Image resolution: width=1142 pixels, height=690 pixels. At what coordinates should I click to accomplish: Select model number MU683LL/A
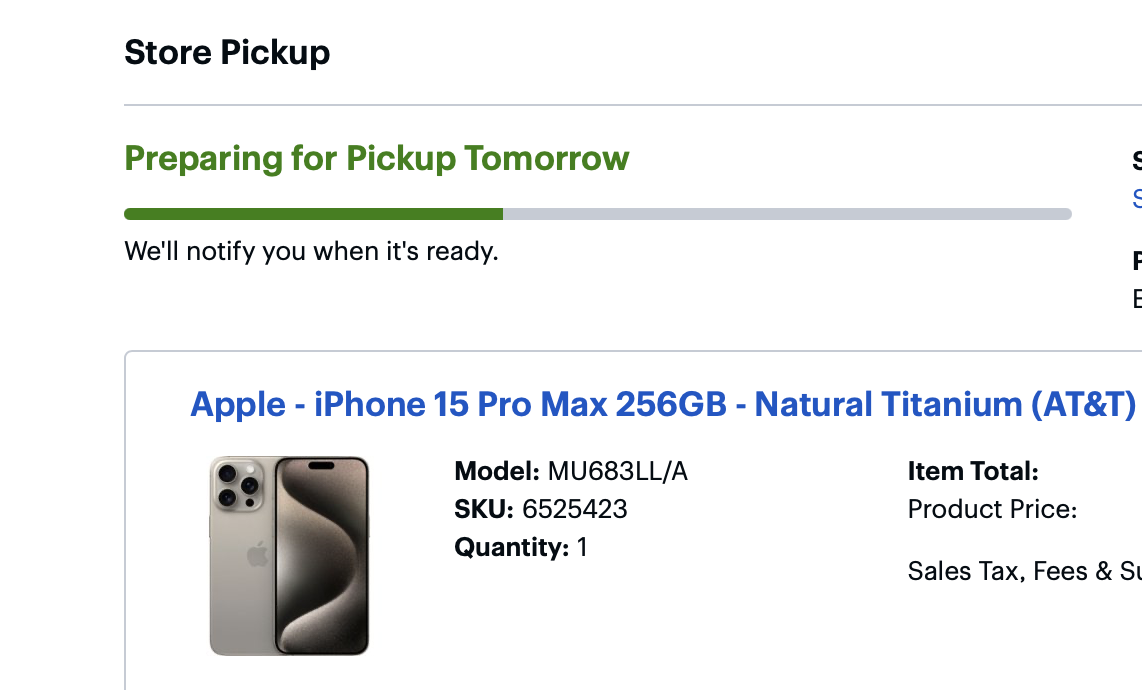pos(617,471)
